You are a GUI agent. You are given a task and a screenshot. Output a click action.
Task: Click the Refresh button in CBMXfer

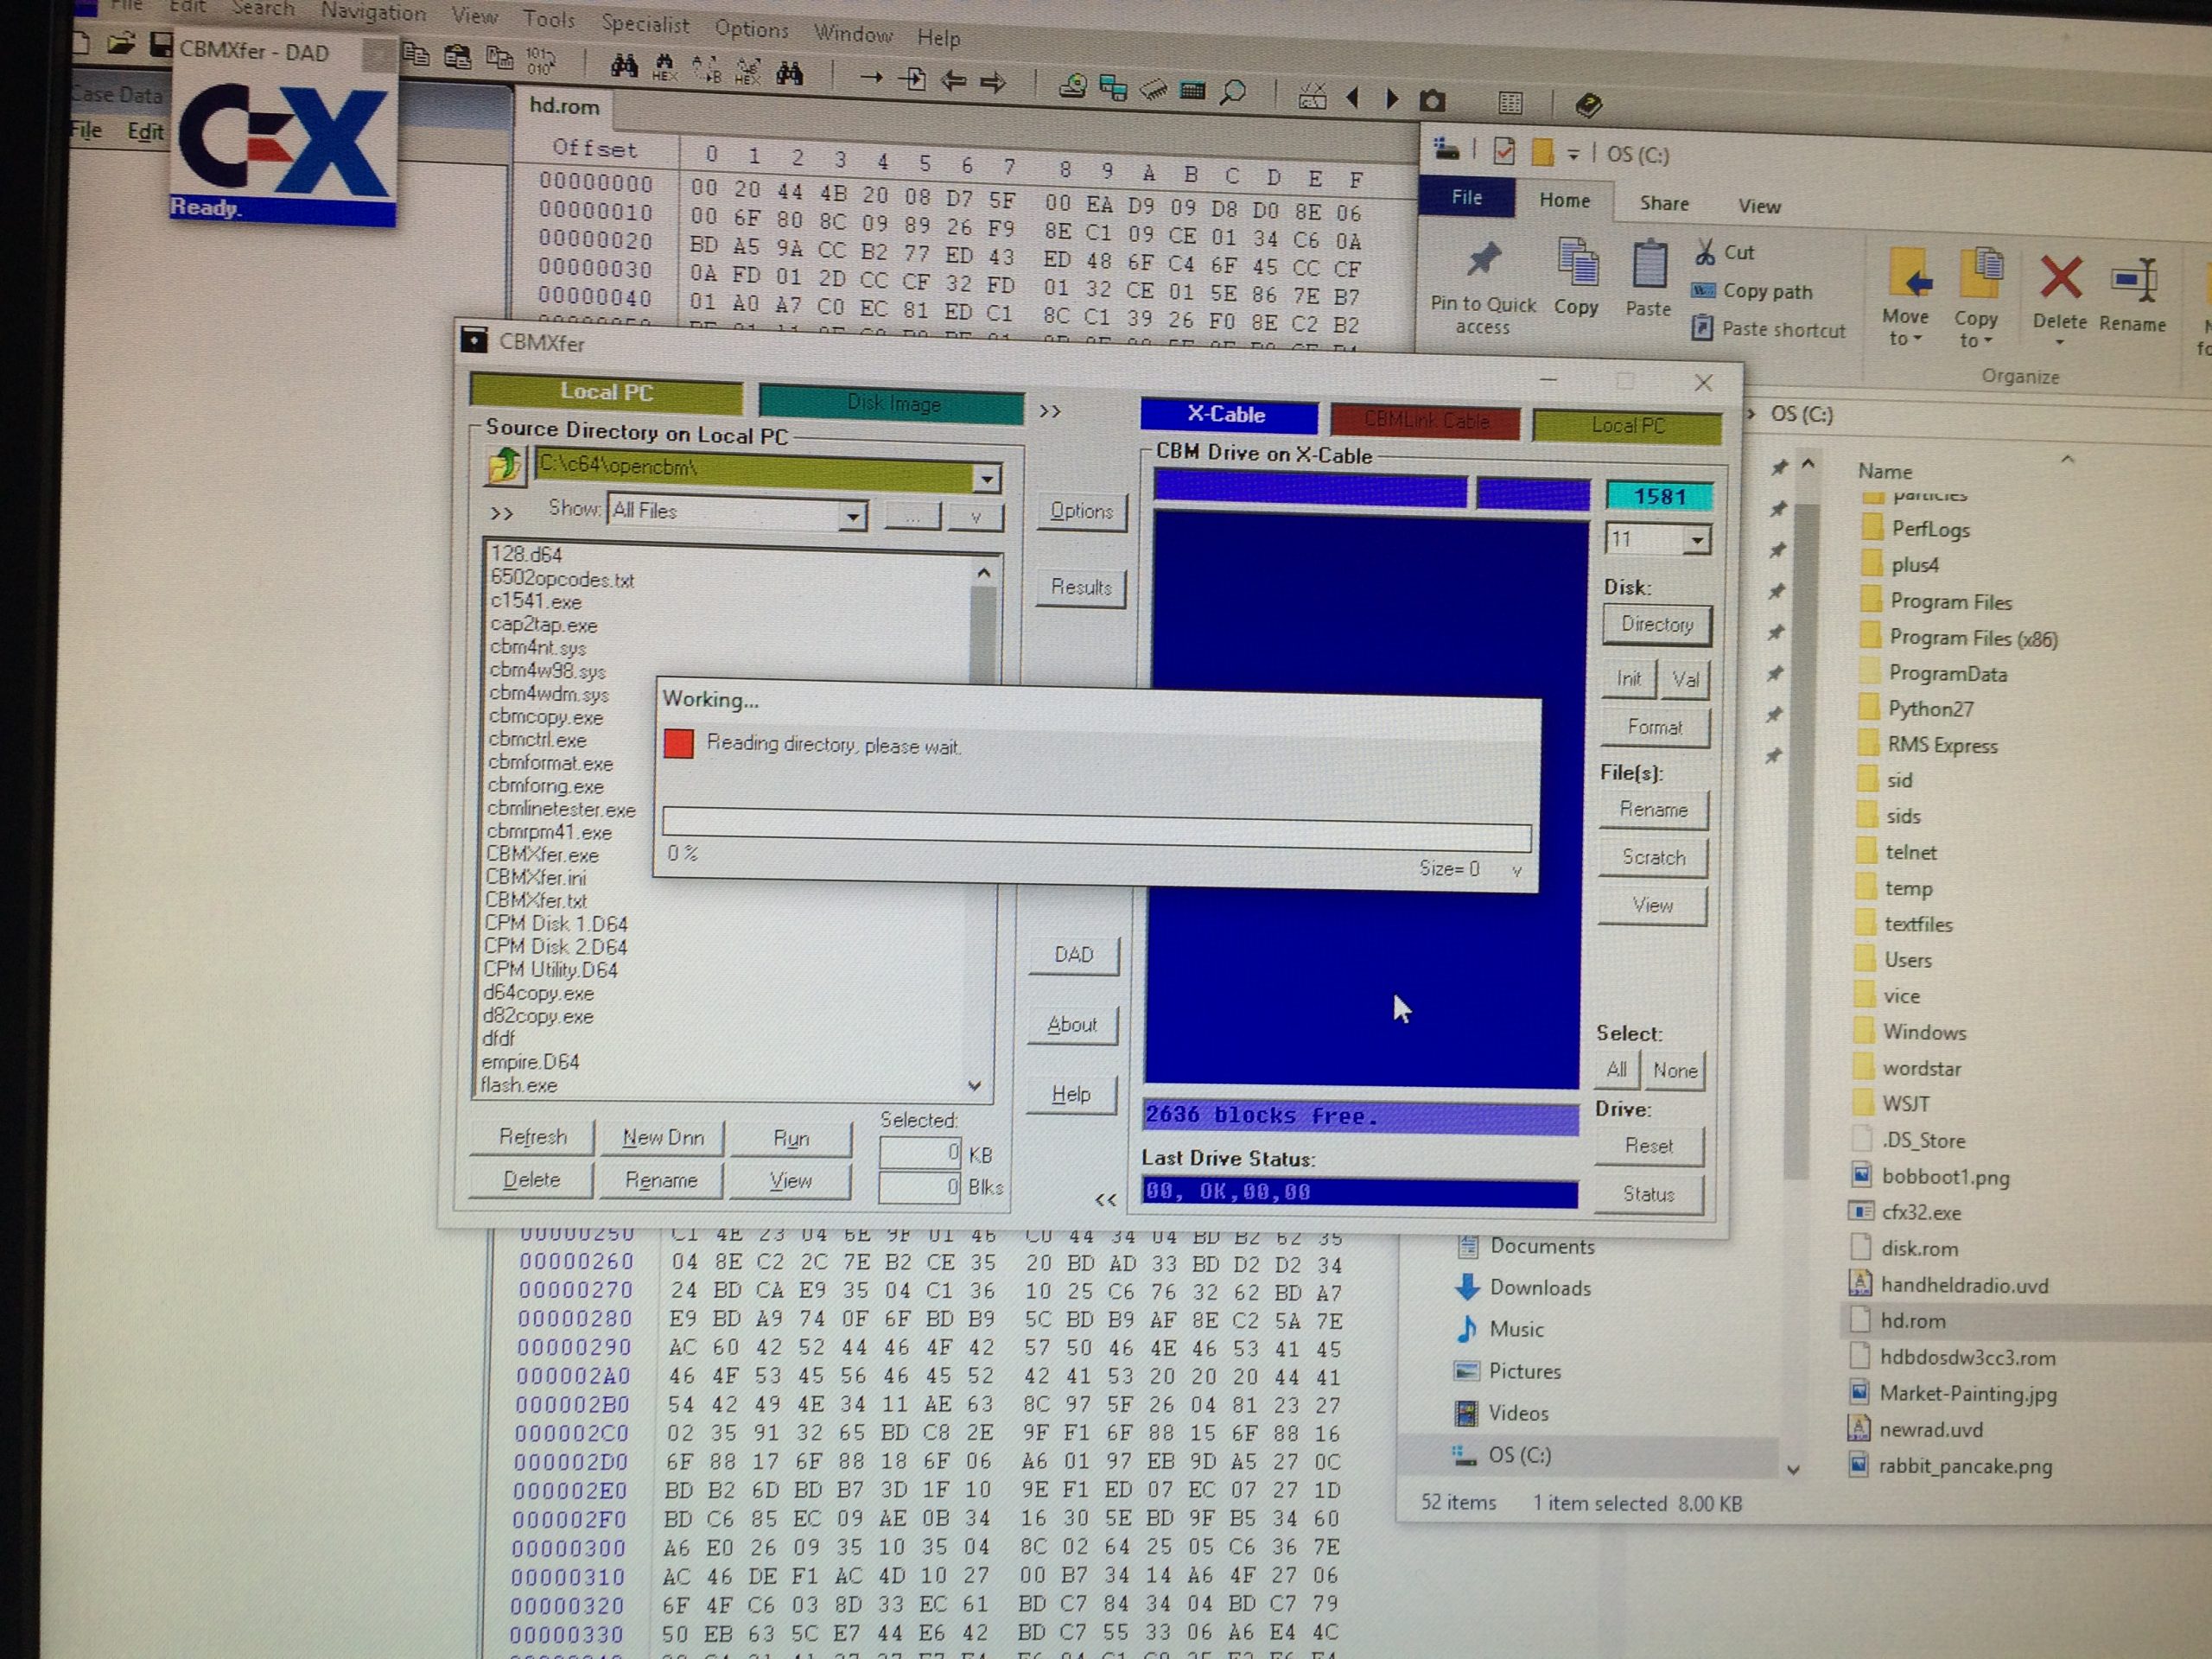(x=532, y=1137)
